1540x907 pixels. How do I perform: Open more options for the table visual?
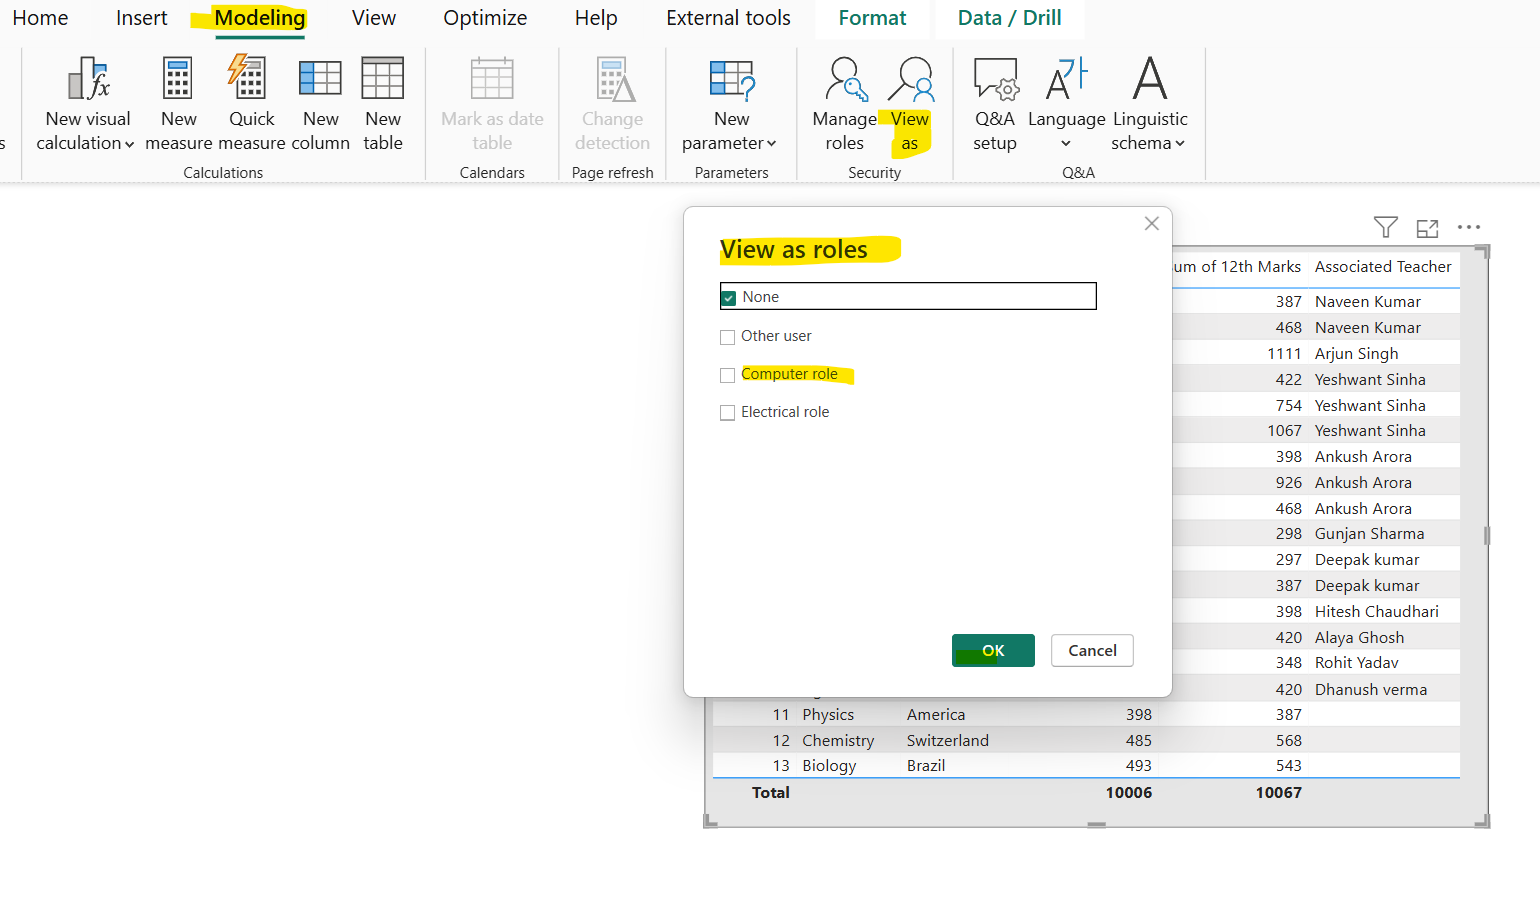click(1469, 228)
